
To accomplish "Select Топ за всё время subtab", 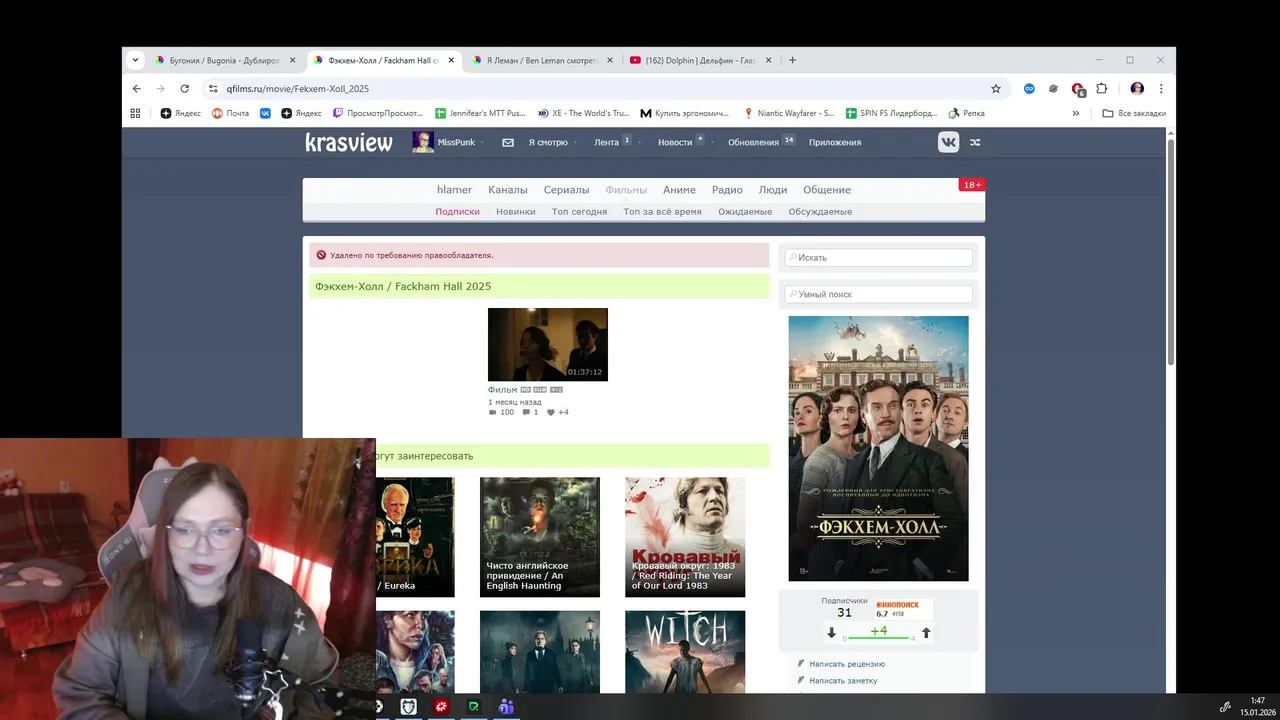I will 662,212.
